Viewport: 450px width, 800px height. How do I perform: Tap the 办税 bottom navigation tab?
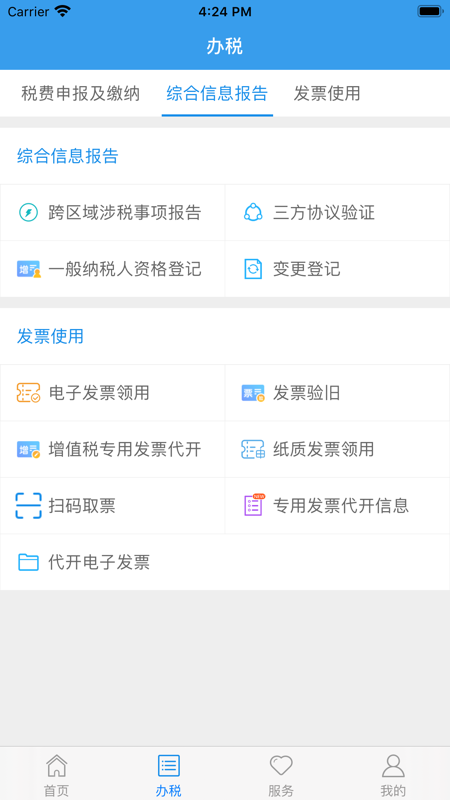[169, 774]
